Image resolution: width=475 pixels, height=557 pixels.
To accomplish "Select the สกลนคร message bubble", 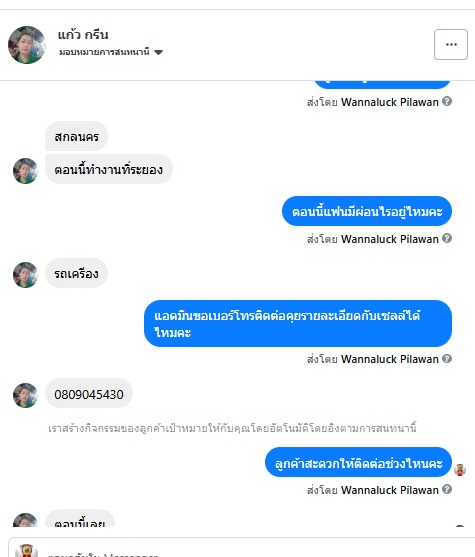I will pyautogui.click(x=76, y=136).
